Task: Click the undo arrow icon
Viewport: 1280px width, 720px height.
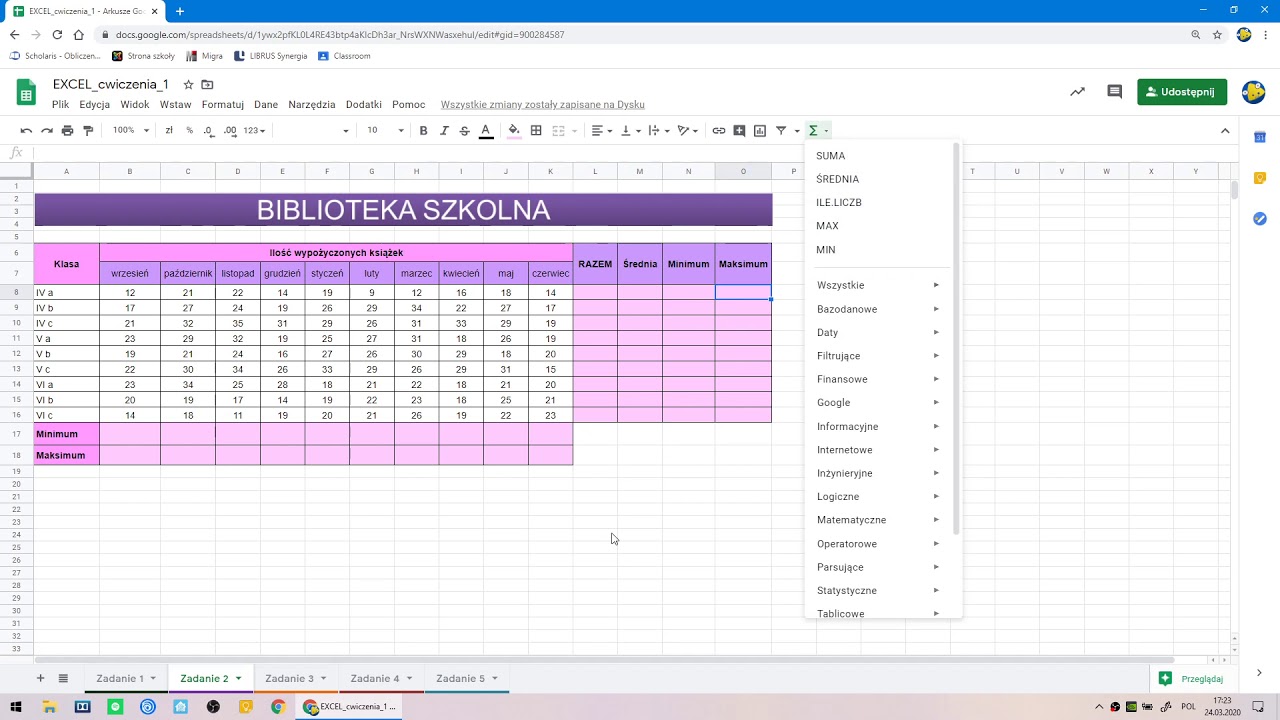Action: tap(26, 130)
